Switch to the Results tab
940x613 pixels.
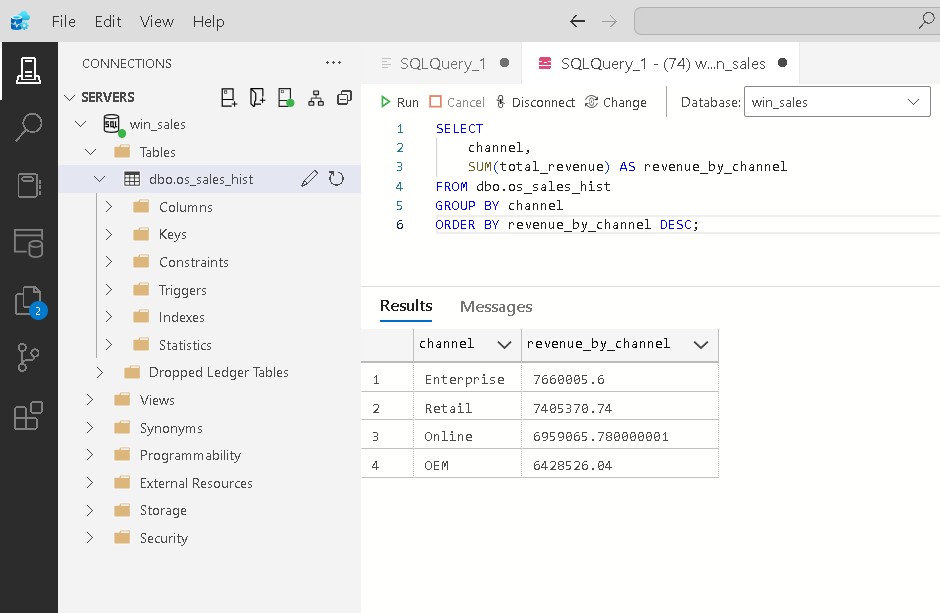[406, 306]
